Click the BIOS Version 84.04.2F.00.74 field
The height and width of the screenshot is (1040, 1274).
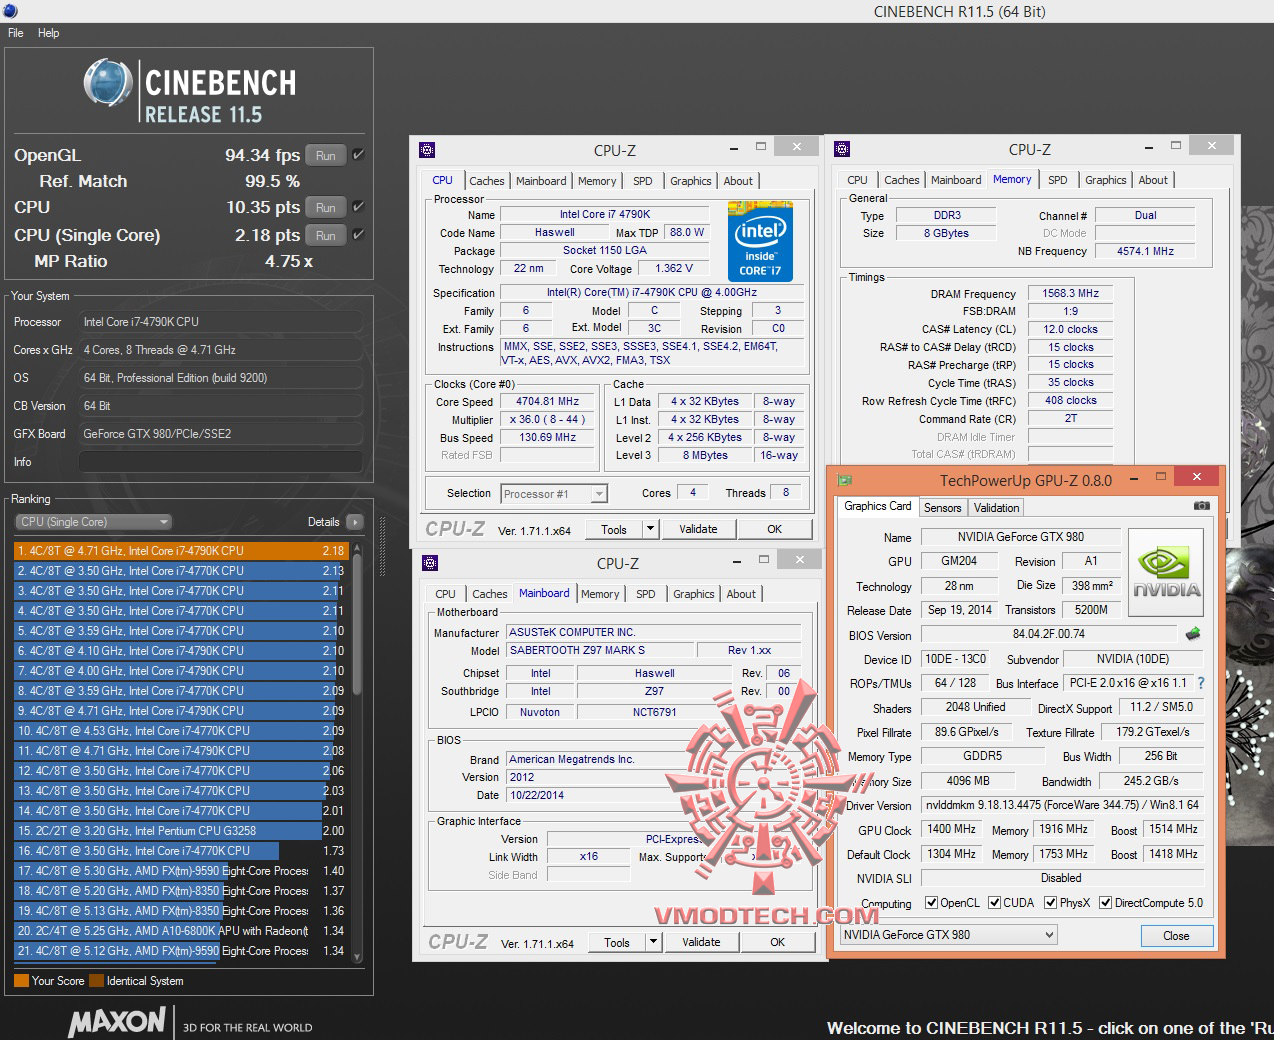point(1048,634)
